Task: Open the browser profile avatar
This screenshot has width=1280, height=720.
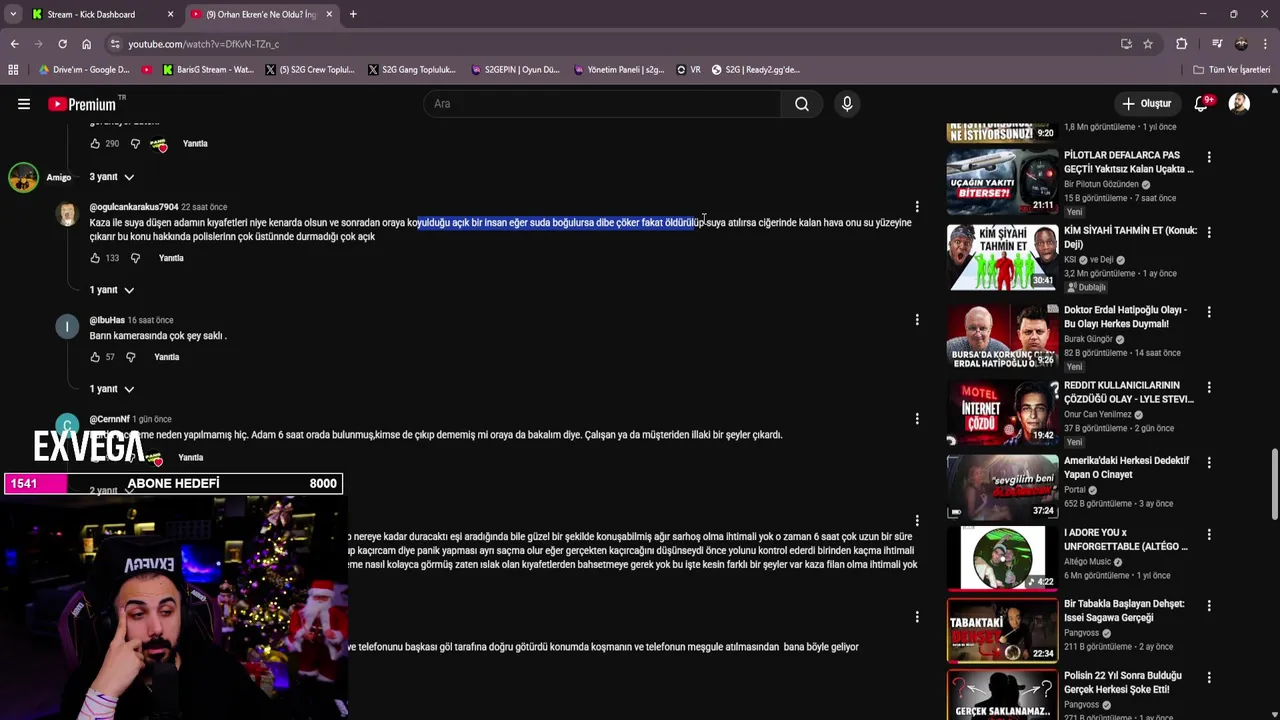Action: (x=1241, y=44)
